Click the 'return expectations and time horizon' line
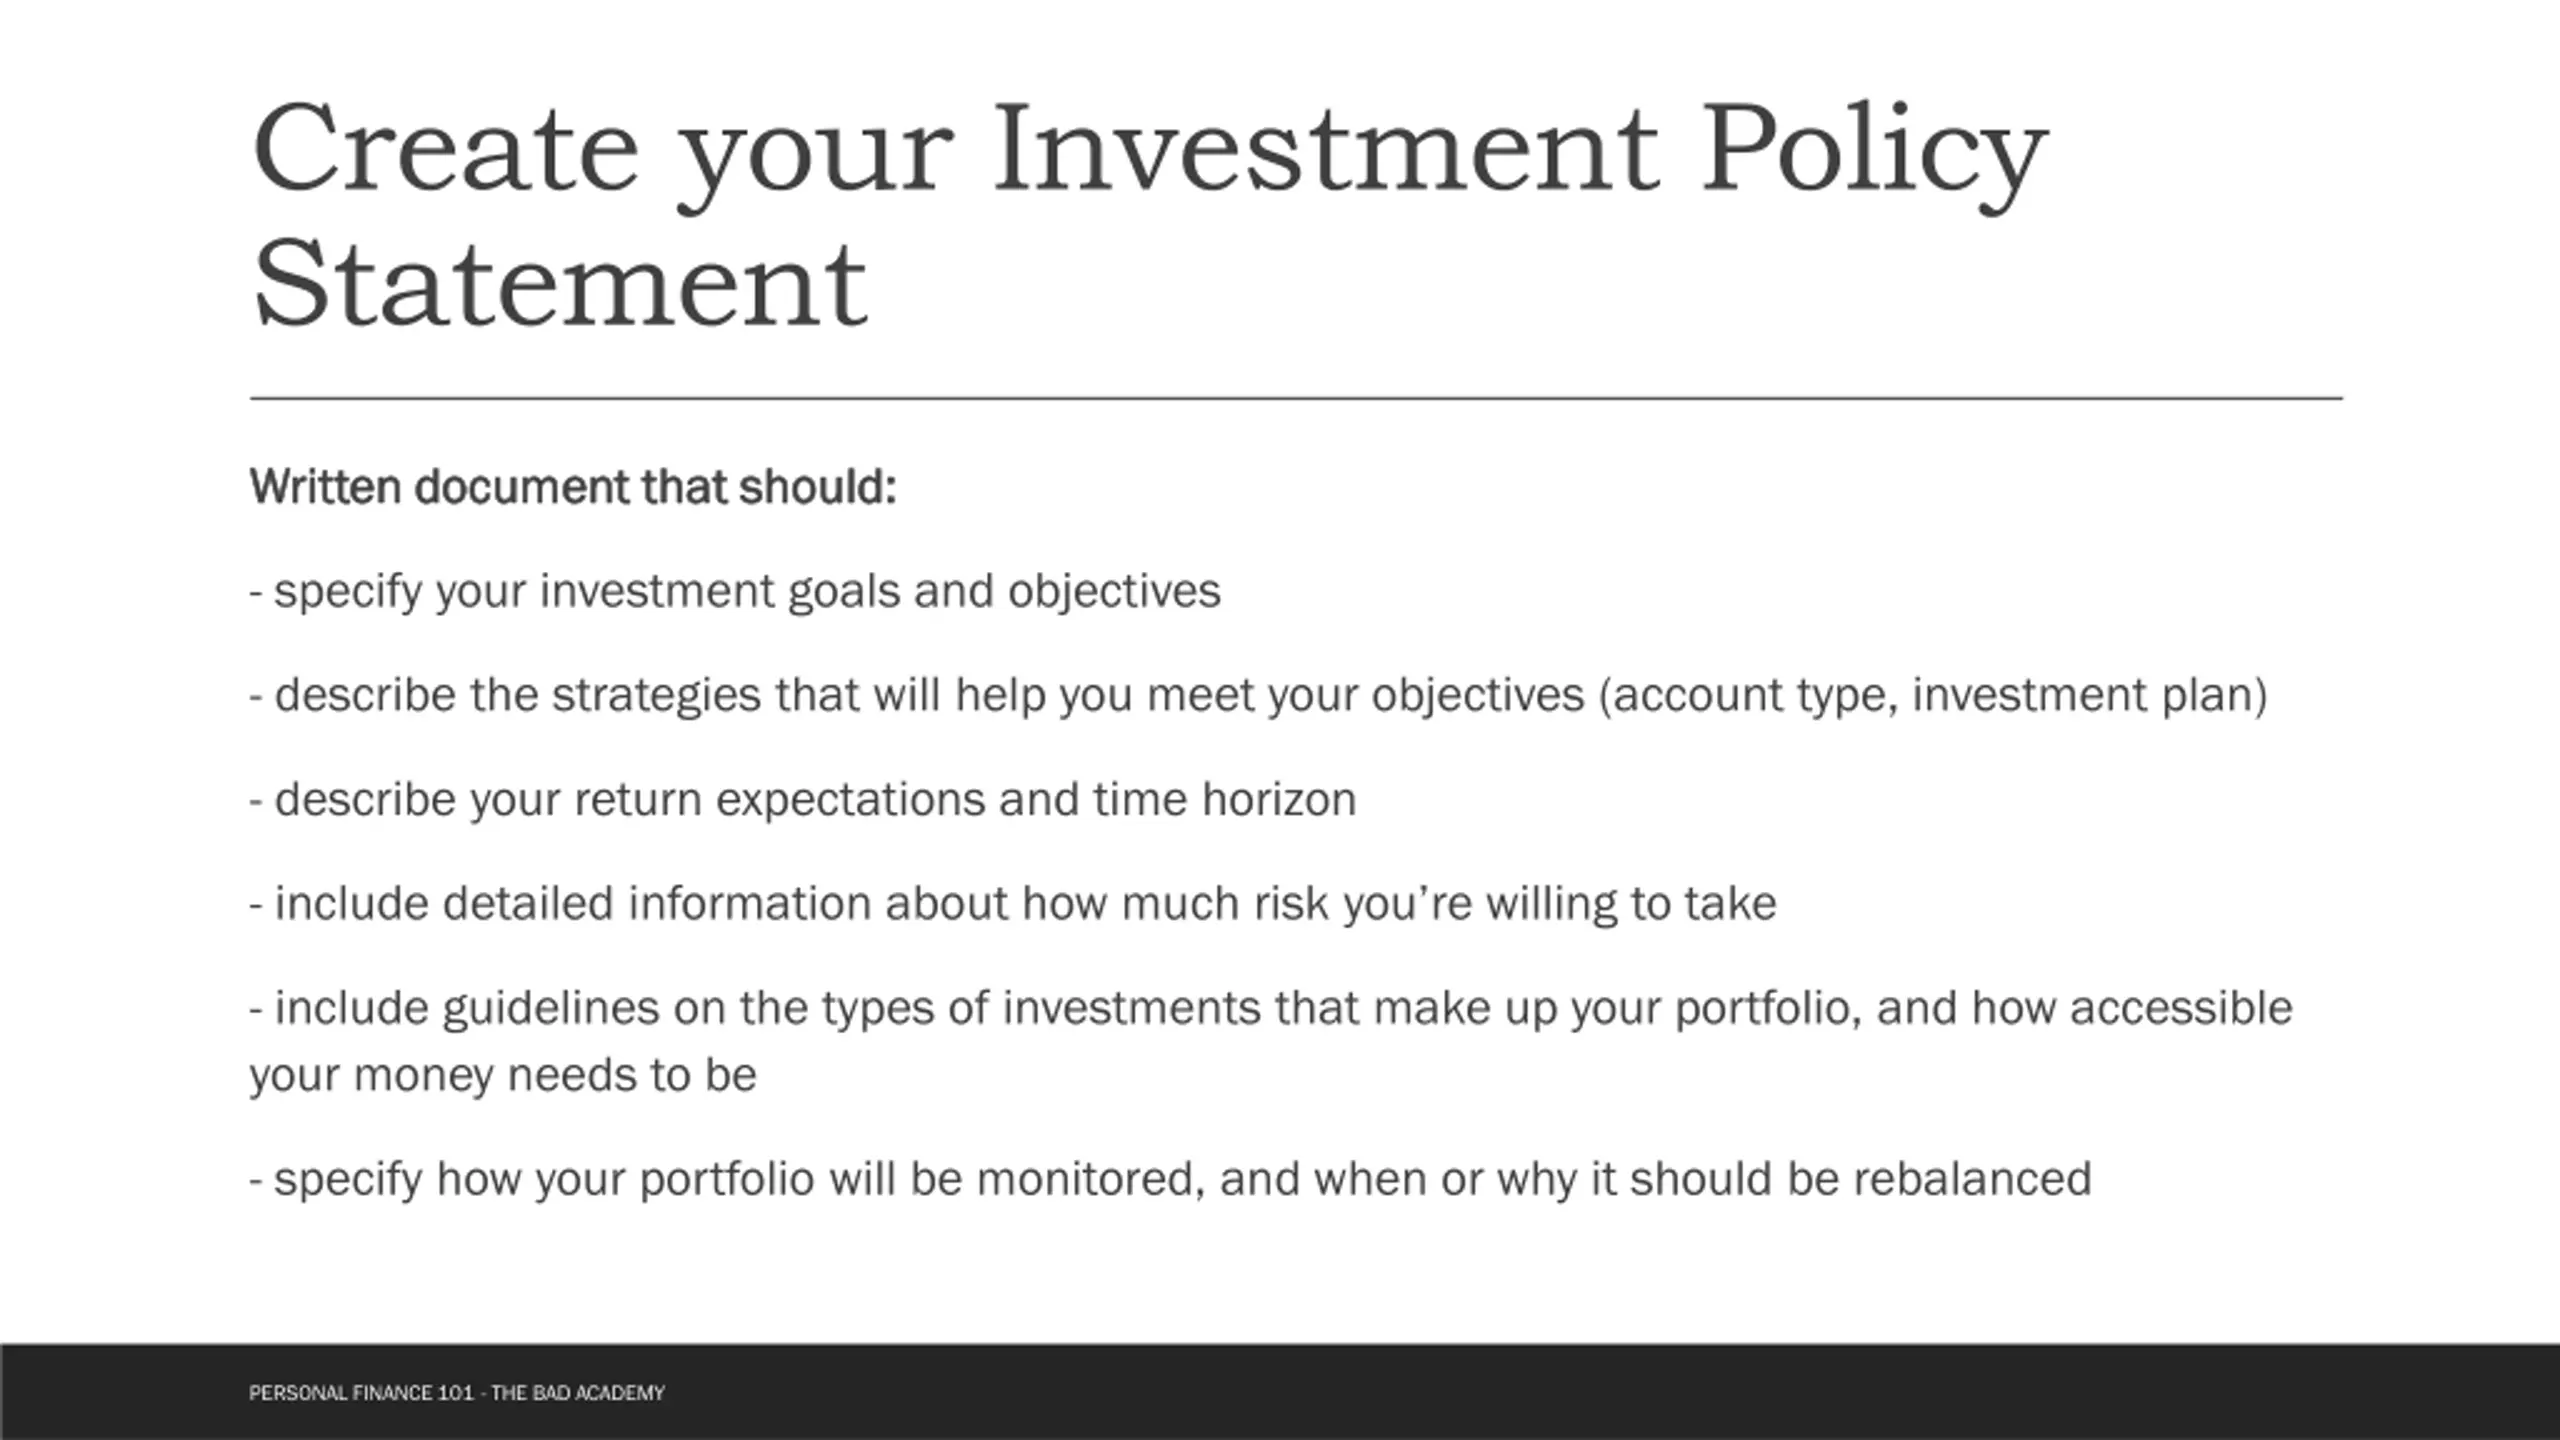 coord(803,800)
